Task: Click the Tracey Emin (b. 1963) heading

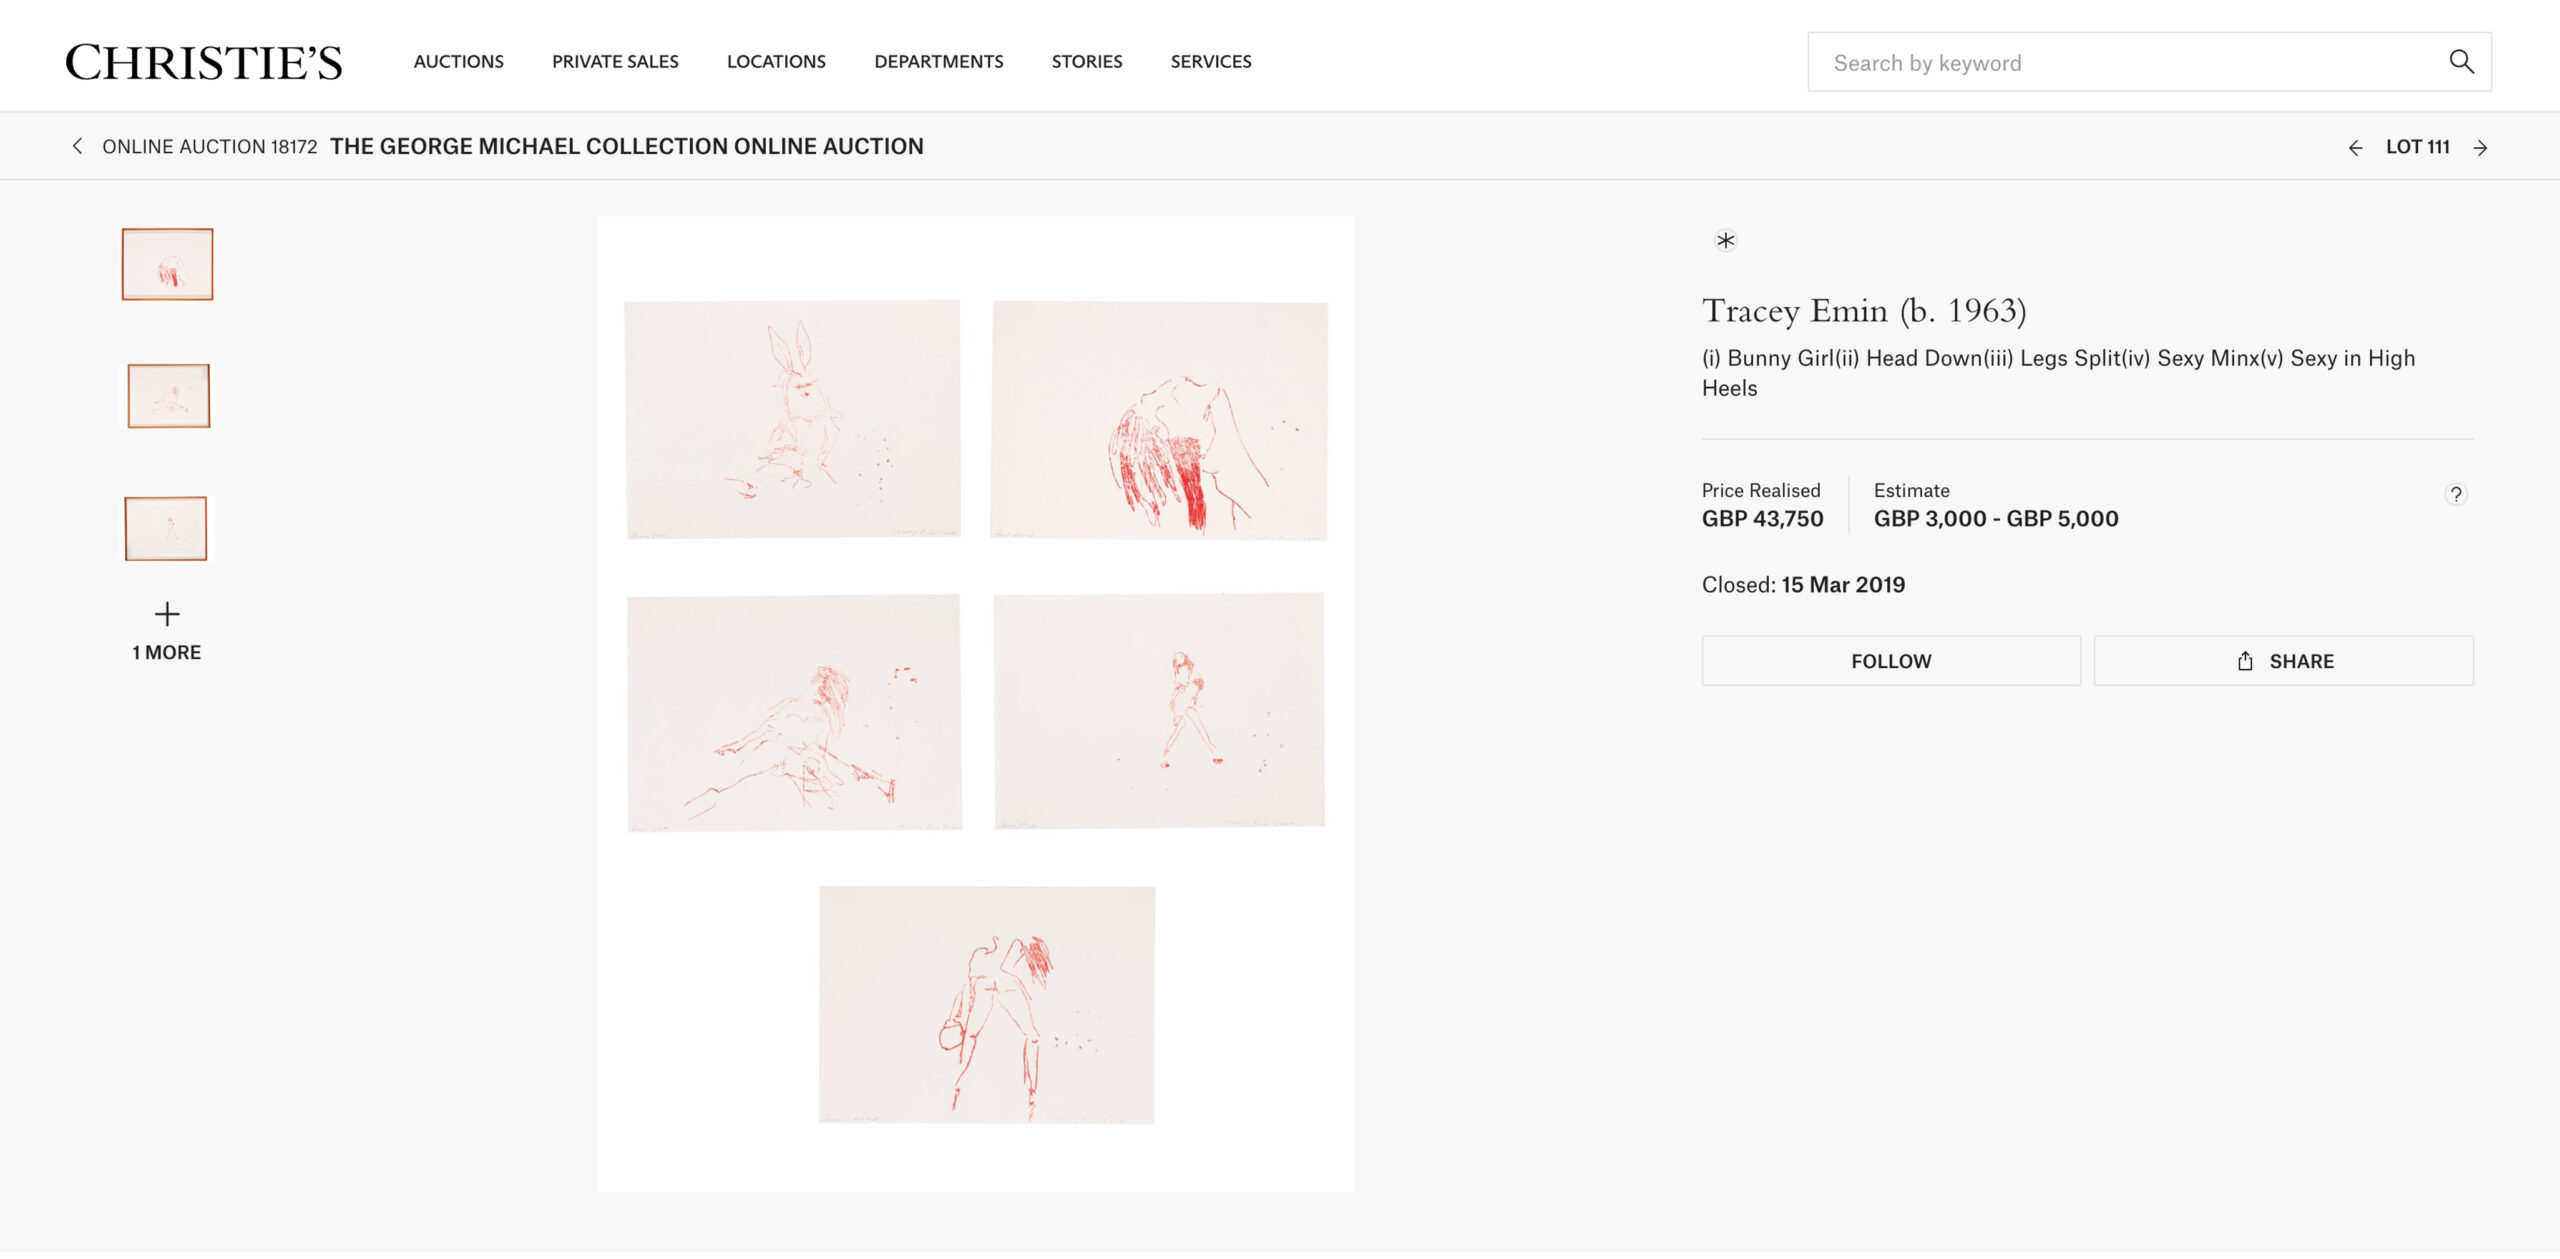Action: pos(1864,311)
